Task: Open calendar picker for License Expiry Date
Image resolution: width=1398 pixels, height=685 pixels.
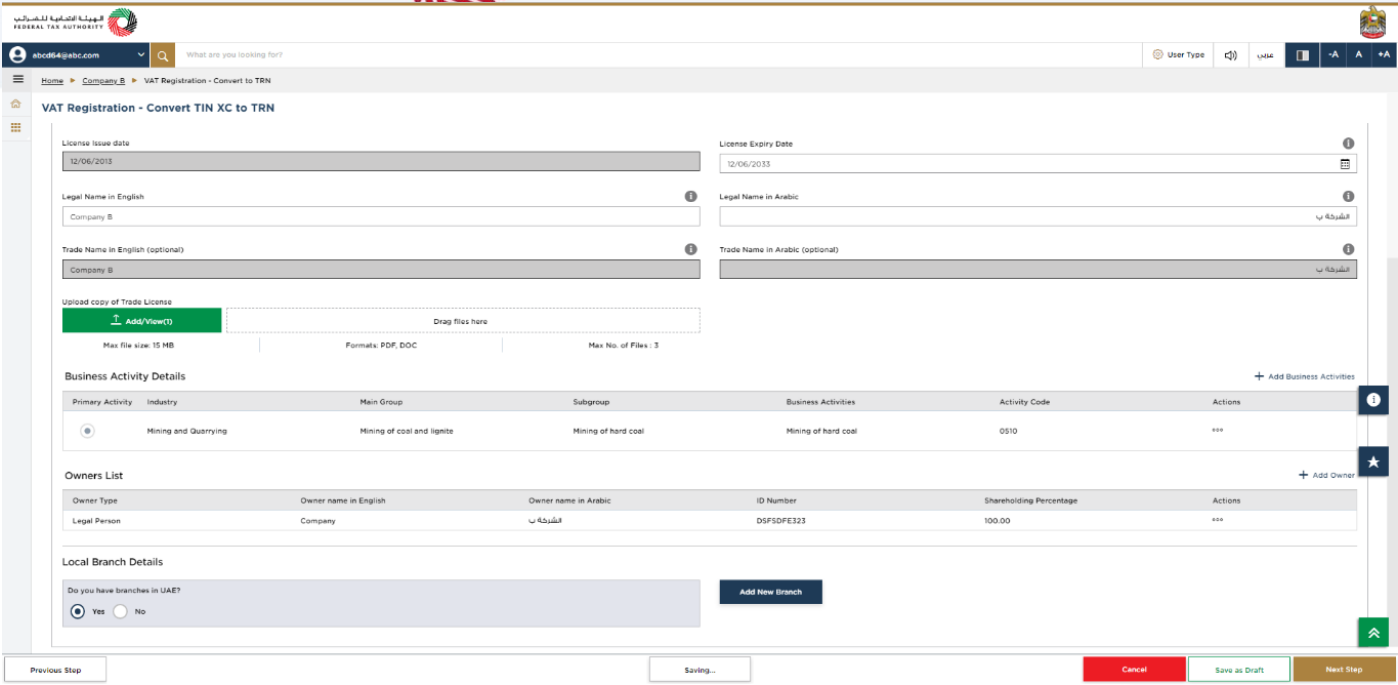Action: 1345,164
